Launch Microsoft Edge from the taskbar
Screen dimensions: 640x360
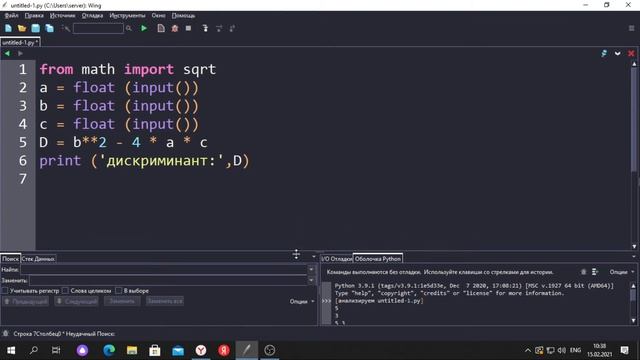(109, 350)
